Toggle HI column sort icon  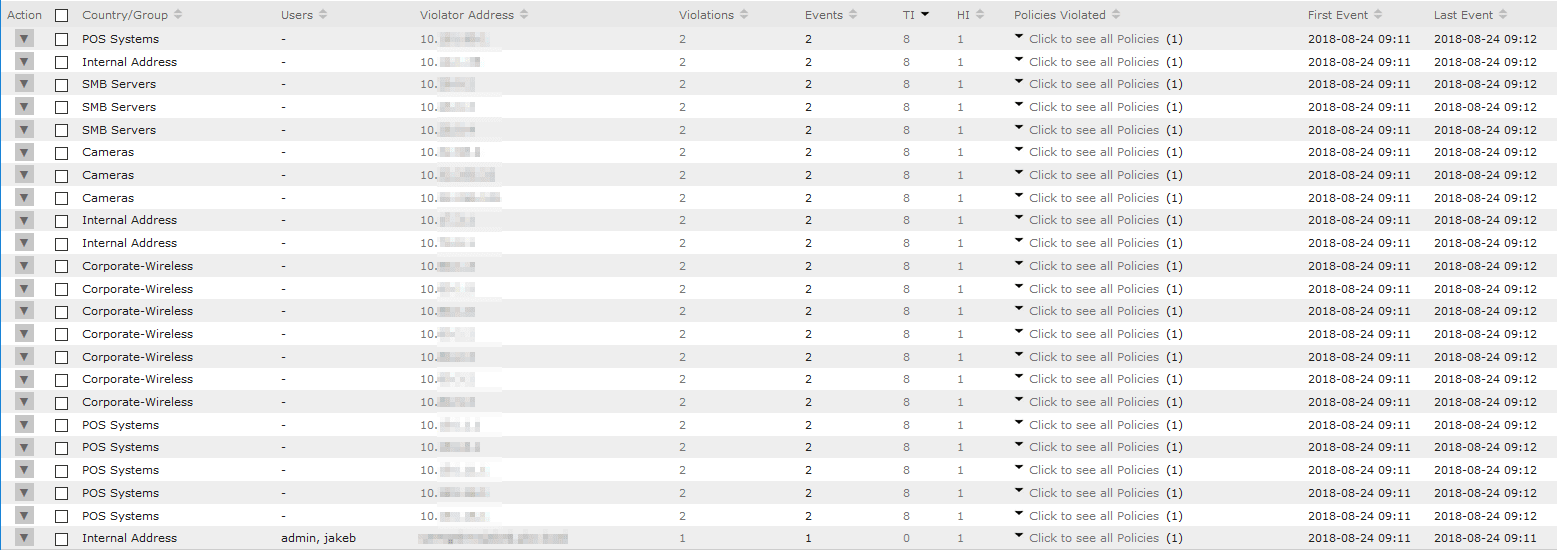pos(980,15)
